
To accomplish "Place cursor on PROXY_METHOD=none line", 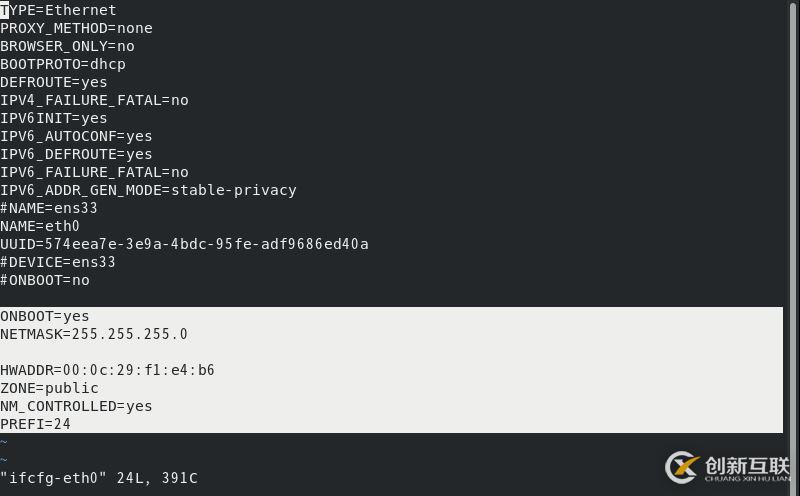I will (76, 28).
